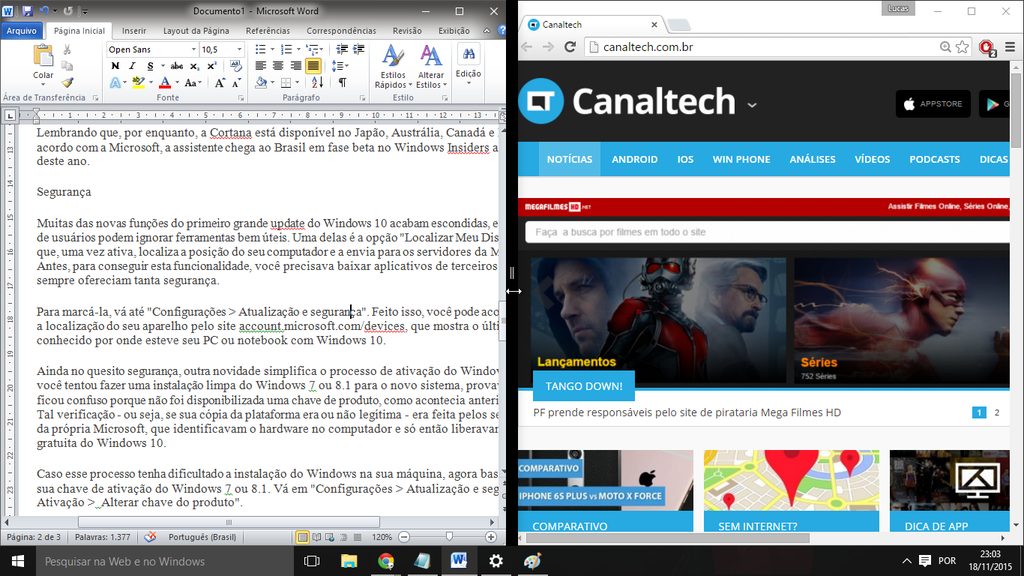Toggle superscript x² formatting

click(x=211, y=66)
